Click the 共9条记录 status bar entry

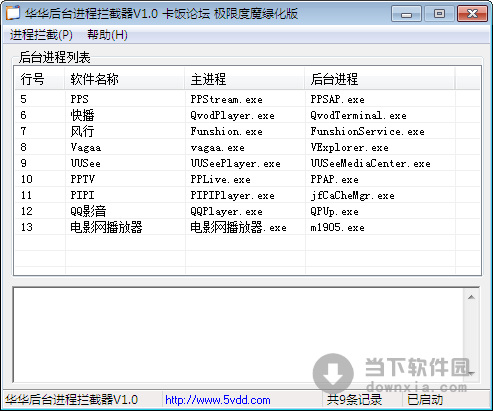[x=354, y=399]
